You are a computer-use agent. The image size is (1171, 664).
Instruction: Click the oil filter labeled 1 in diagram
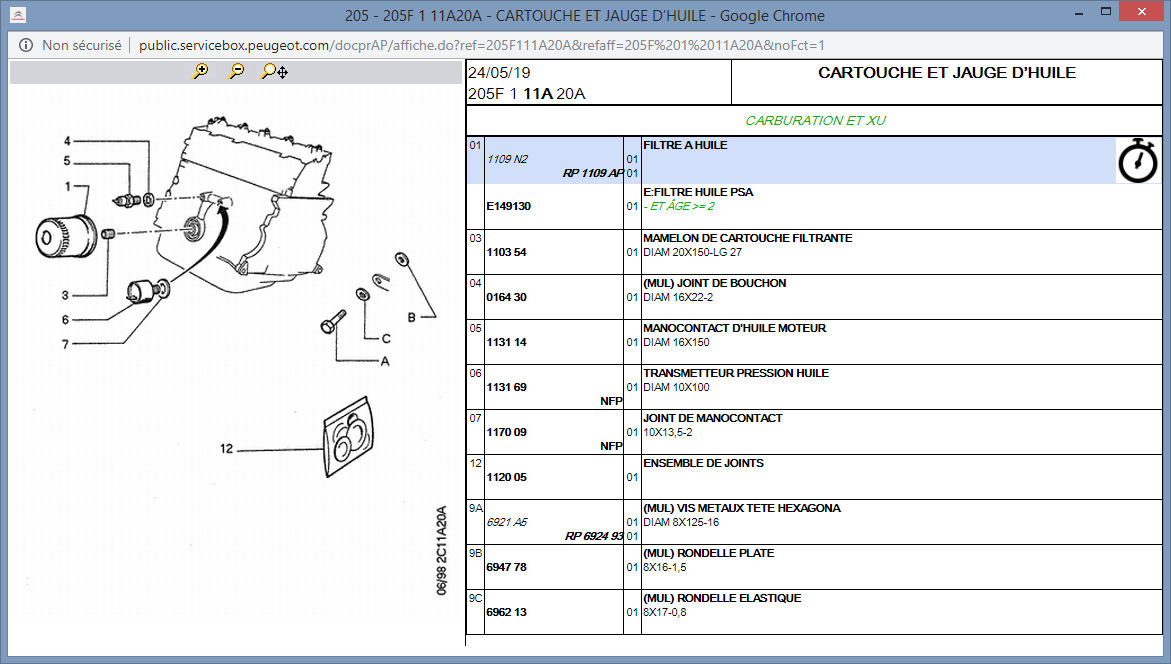(x=61, y=234)
